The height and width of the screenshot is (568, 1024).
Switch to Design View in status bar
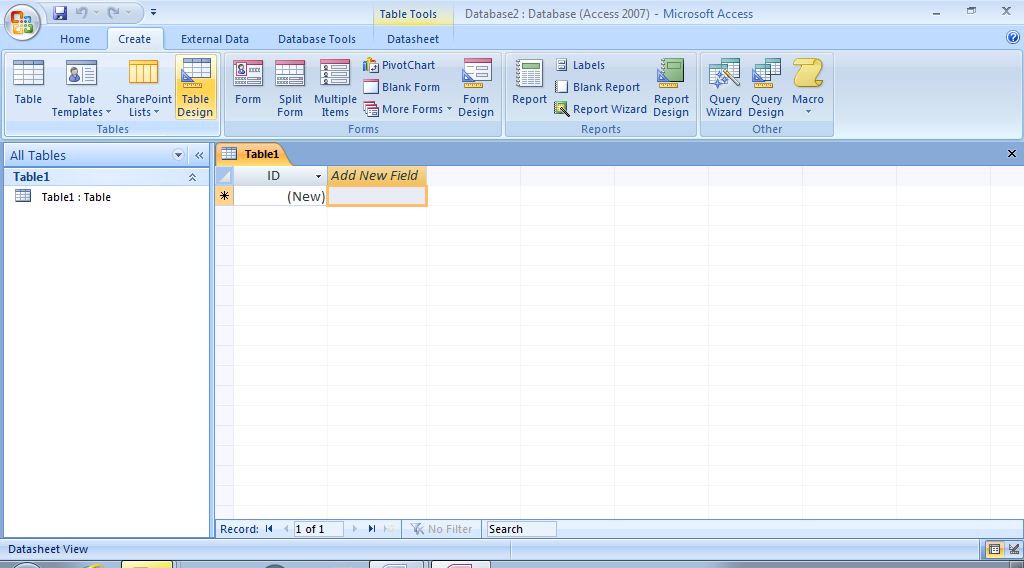tap(1014, 549)
